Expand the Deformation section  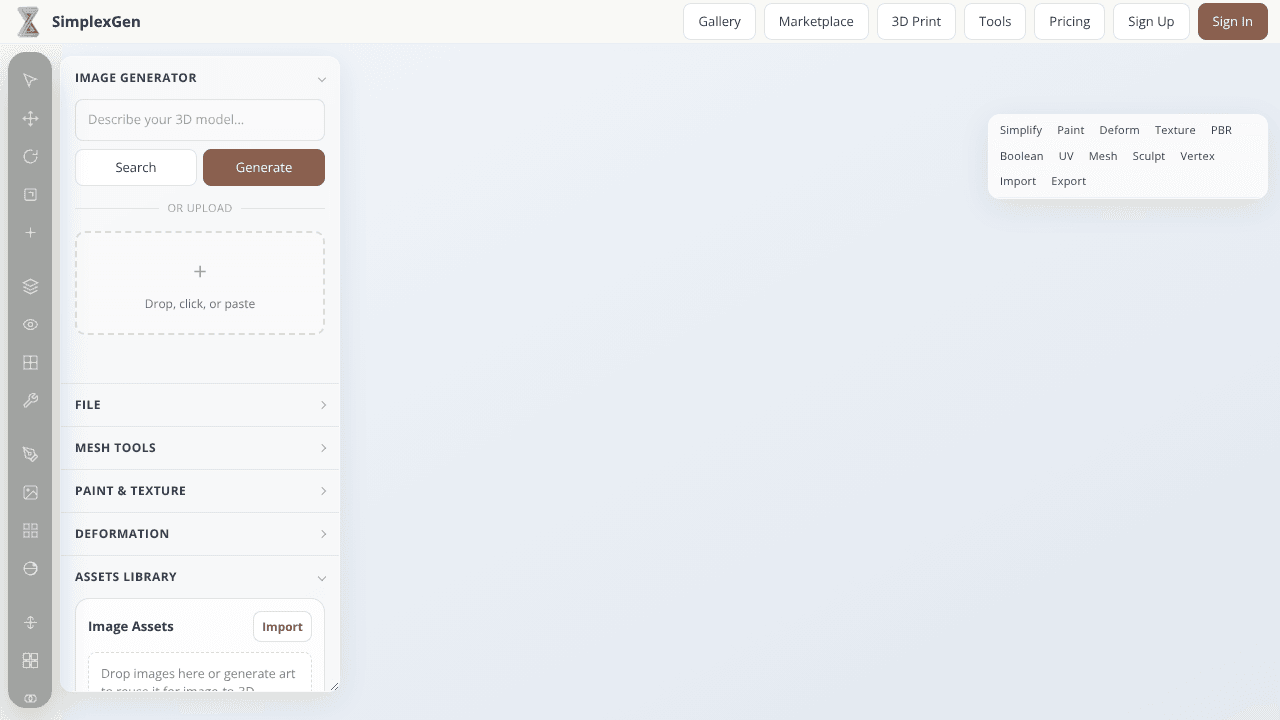pyautogui.click(x=200, y=534)
